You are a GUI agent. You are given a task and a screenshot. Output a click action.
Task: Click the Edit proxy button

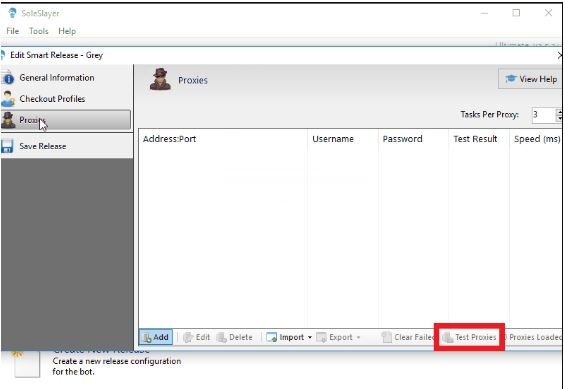(196, 337)
